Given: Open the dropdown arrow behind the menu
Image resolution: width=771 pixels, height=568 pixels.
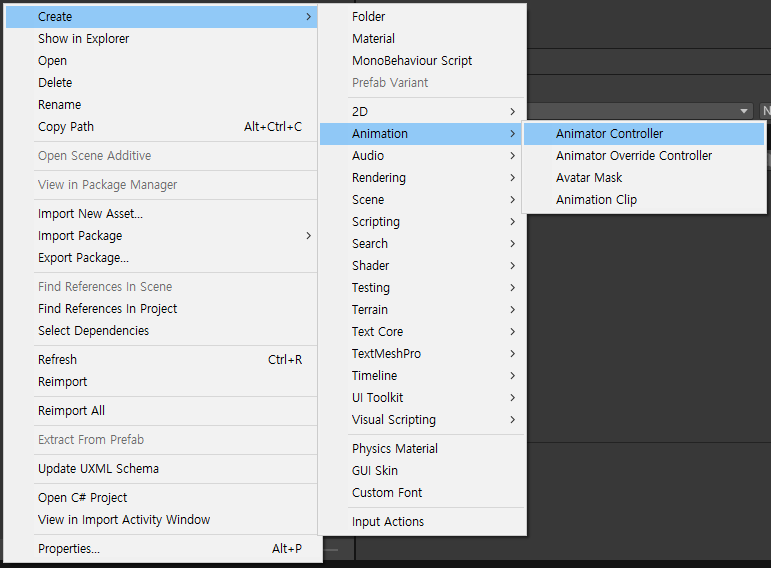Looking at the screenshot, I should coord(743,111).
